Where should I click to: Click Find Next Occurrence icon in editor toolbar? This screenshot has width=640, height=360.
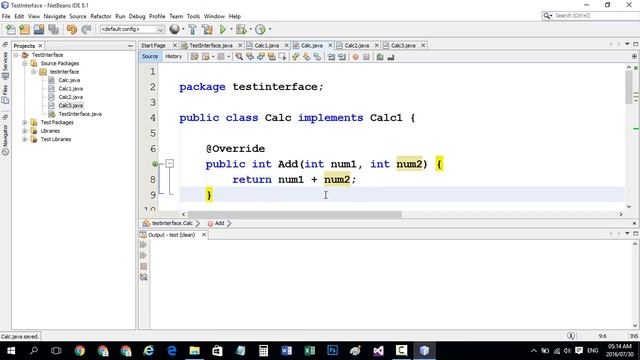(x=260, y=57)
